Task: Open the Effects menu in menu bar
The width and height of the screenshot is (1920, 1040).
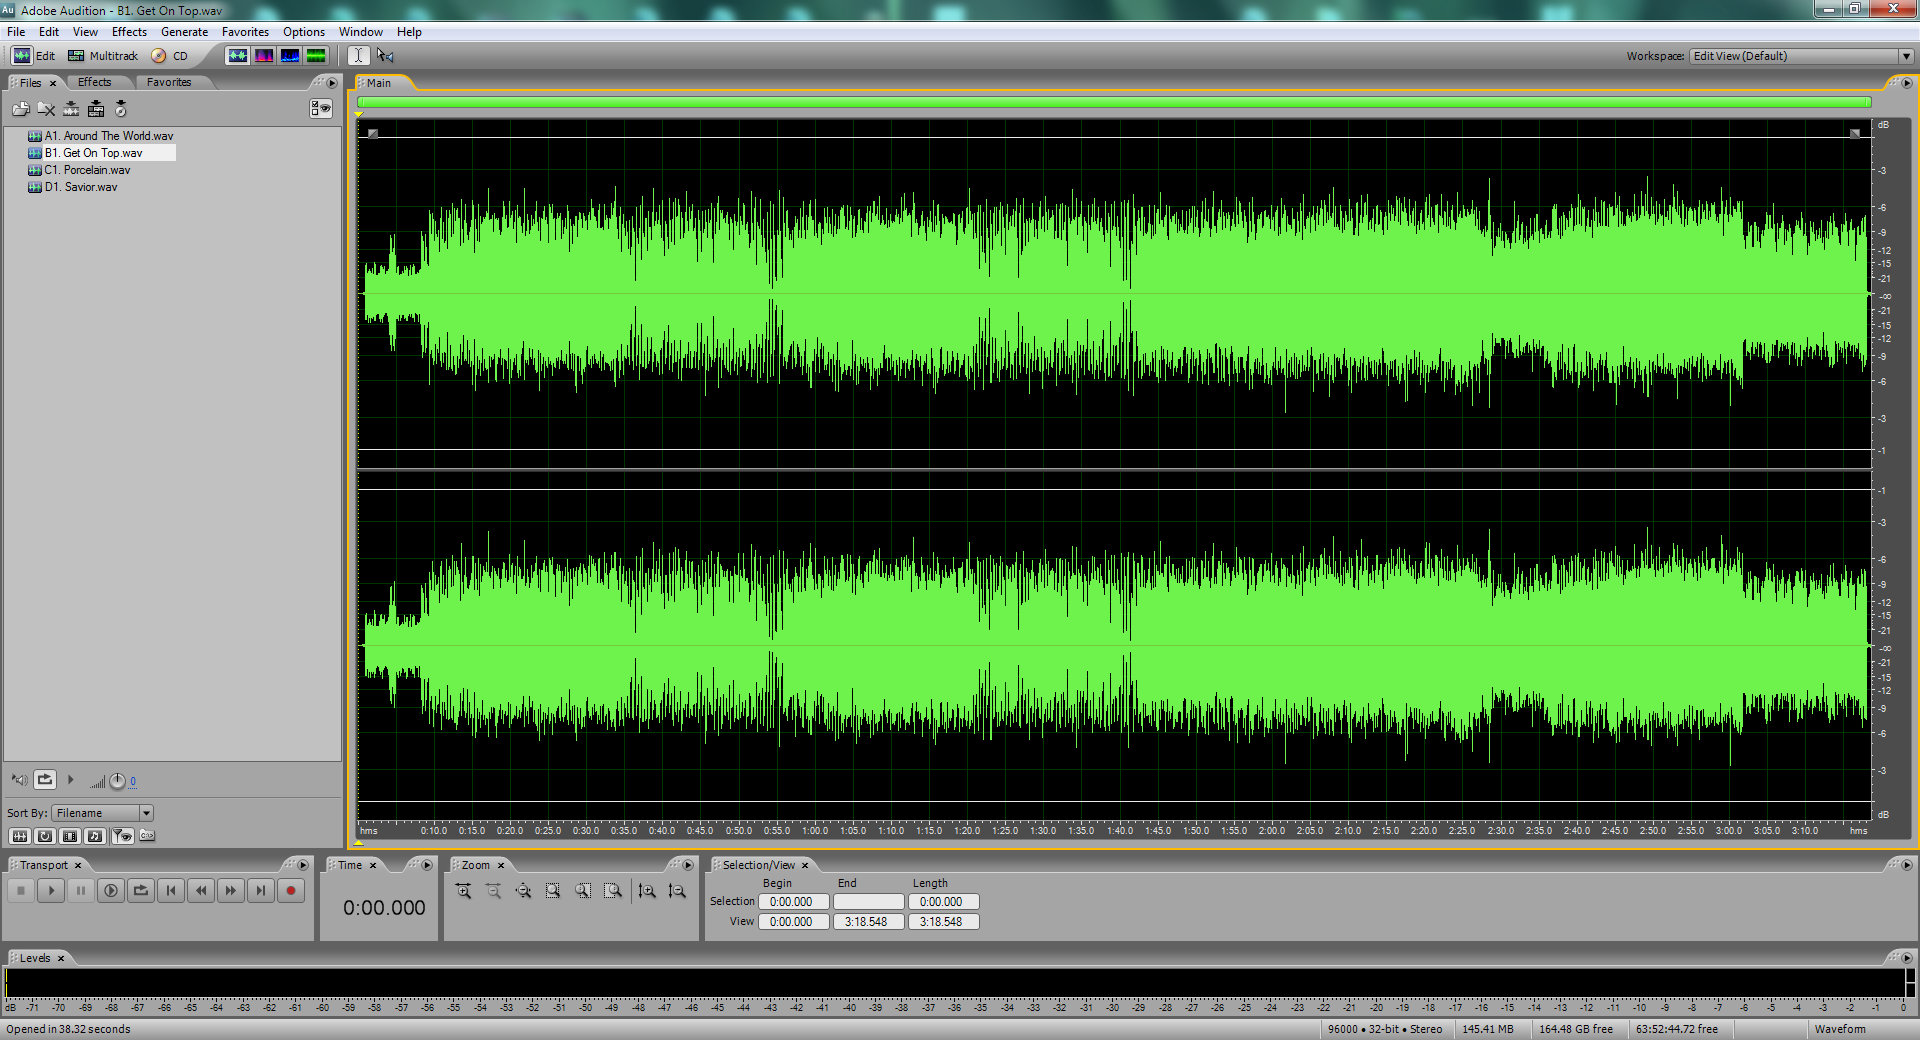Action: 129,32
